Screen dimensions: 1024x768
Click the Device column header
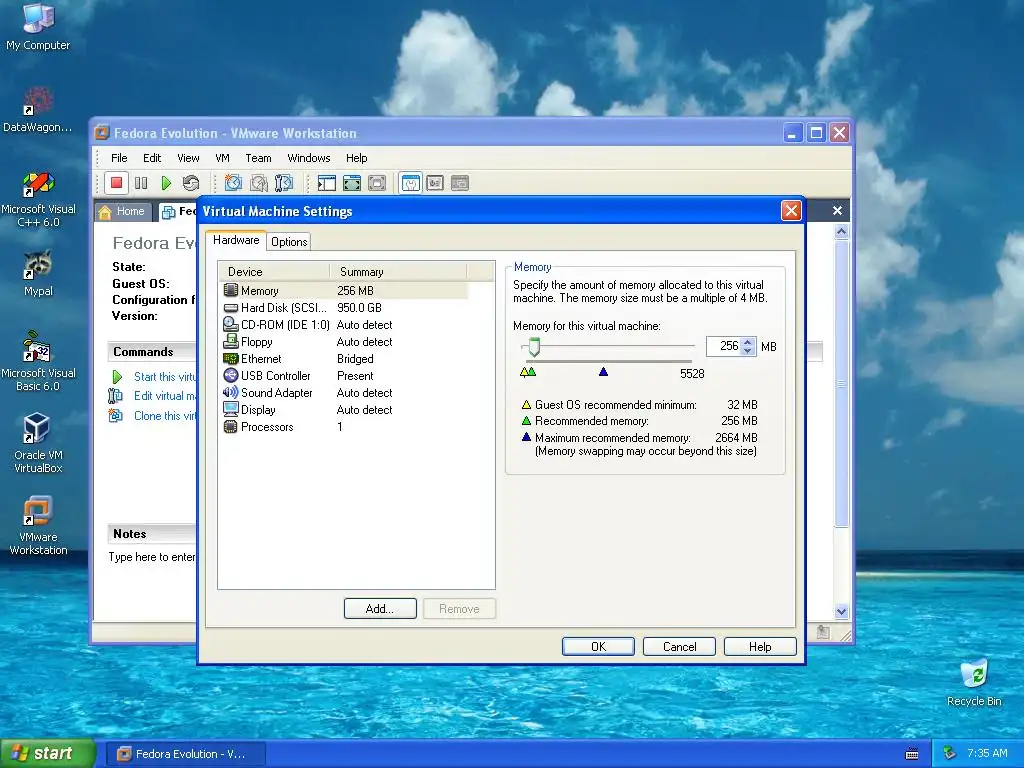coord(274,272)
